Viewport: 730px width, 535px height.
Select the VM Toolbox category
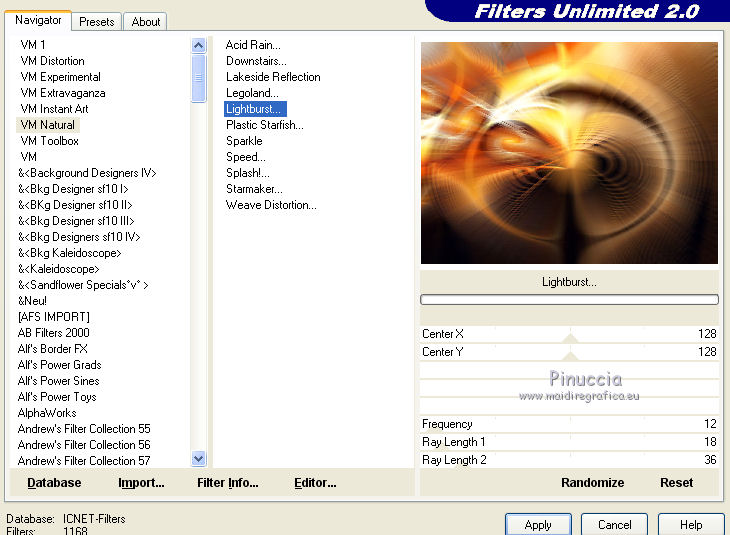[49, 141]
